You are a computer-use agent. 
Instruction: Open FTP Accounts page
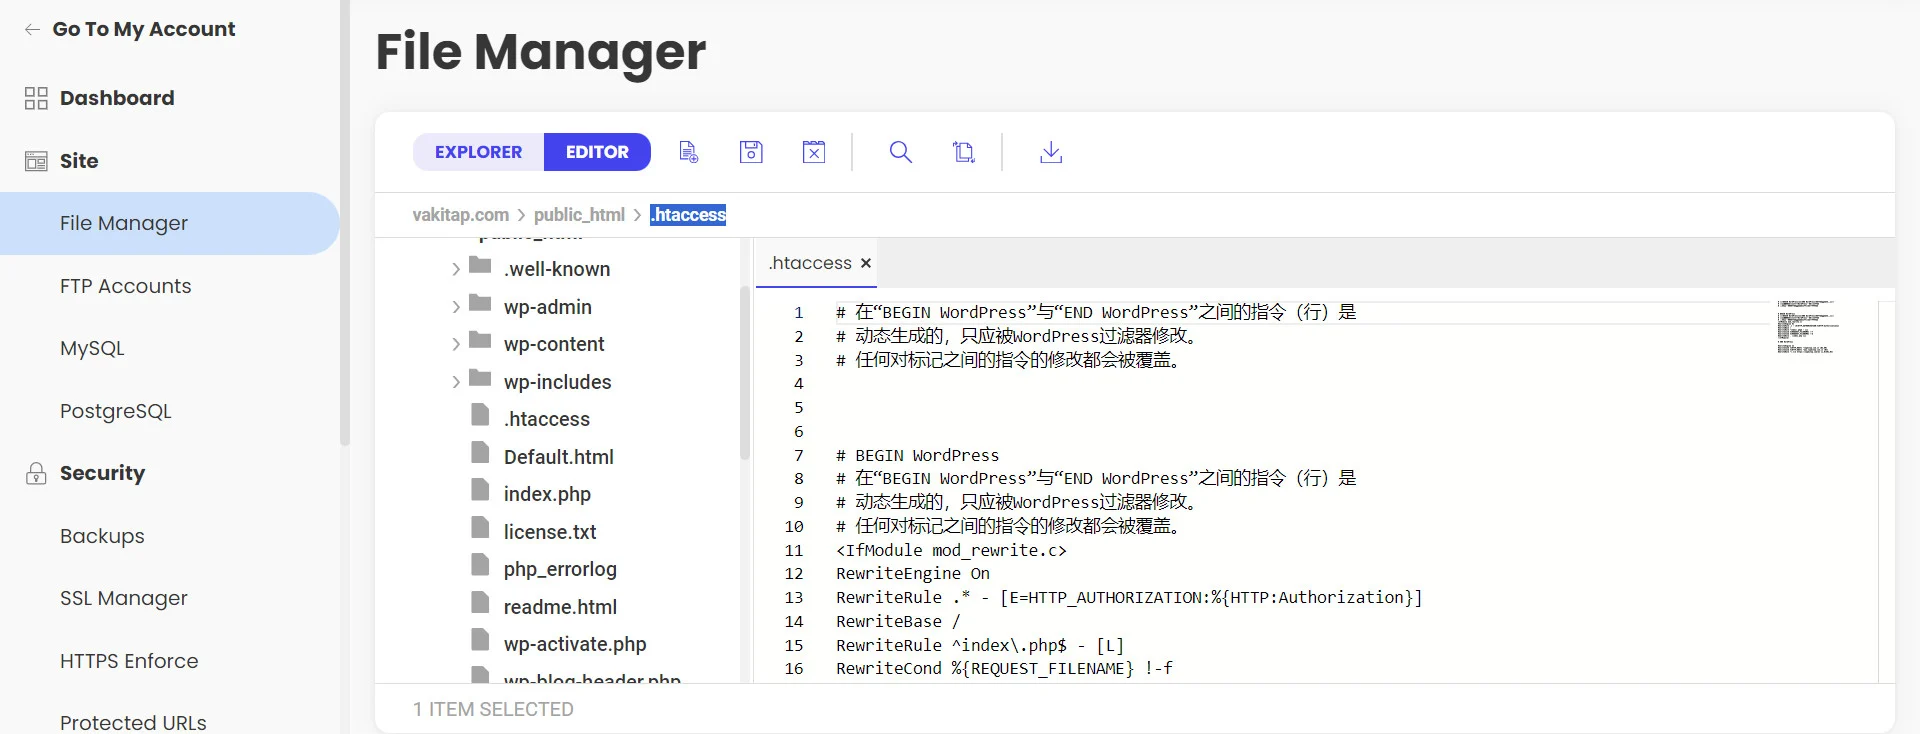click(x=125, y=286)
